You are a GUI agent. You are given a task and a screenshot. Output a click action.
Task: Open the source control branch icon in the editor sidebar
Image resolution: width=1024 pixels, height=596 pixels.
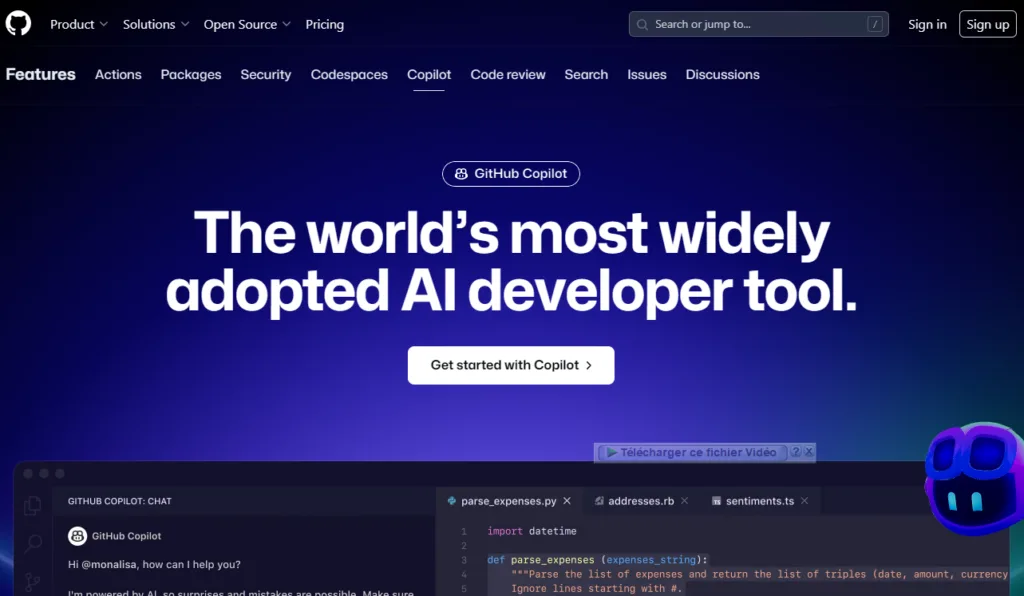[x=33, y=581]
